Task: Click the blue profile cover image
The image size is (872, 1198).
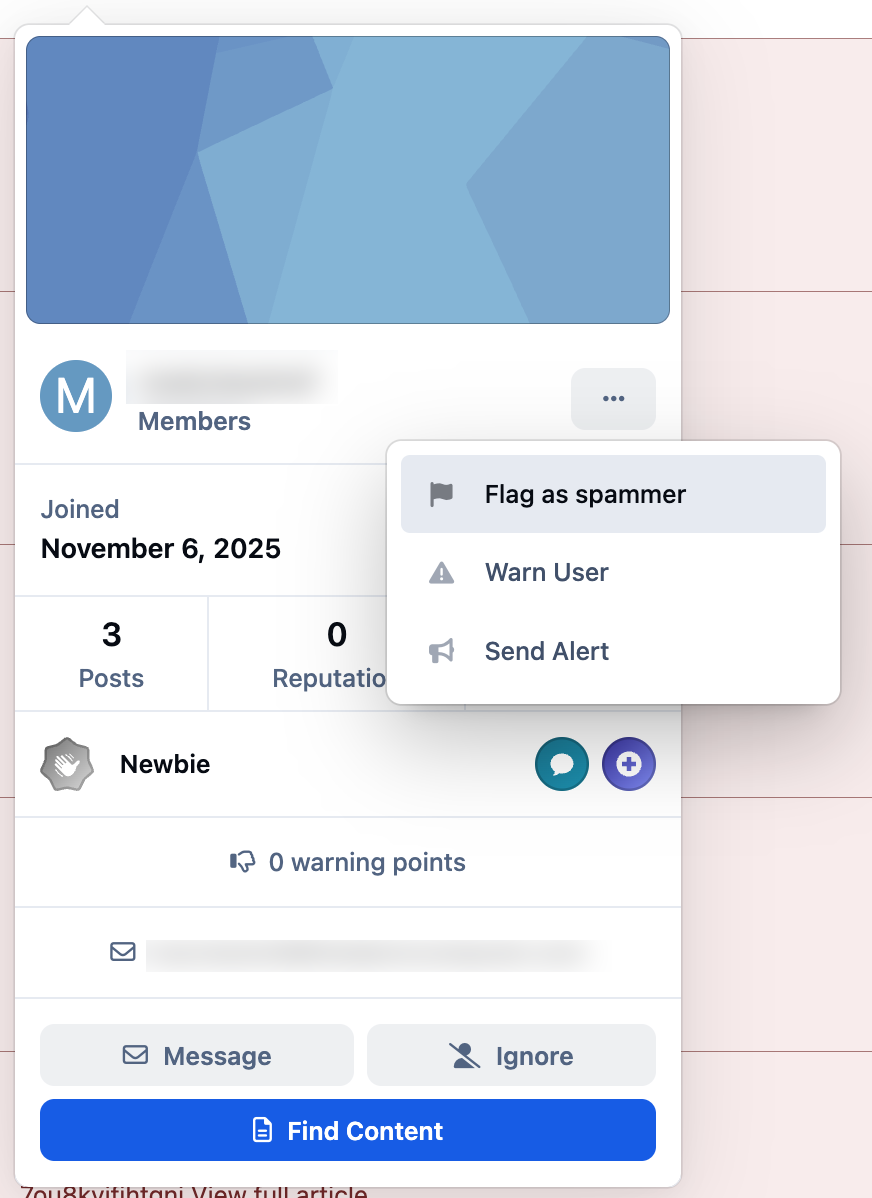Action: (x=348, y=180)
